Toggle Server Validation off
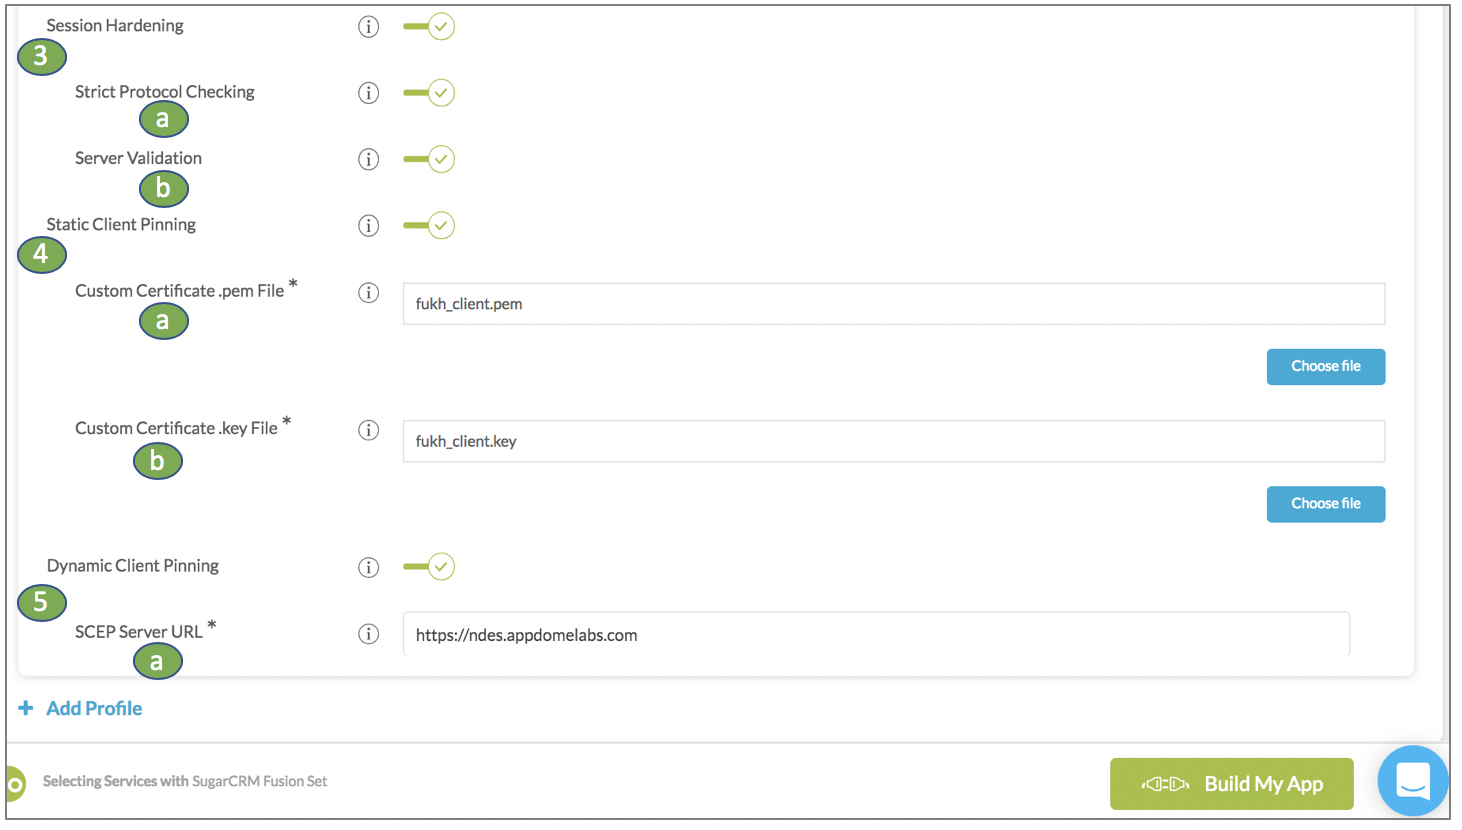 click(430, 160)
